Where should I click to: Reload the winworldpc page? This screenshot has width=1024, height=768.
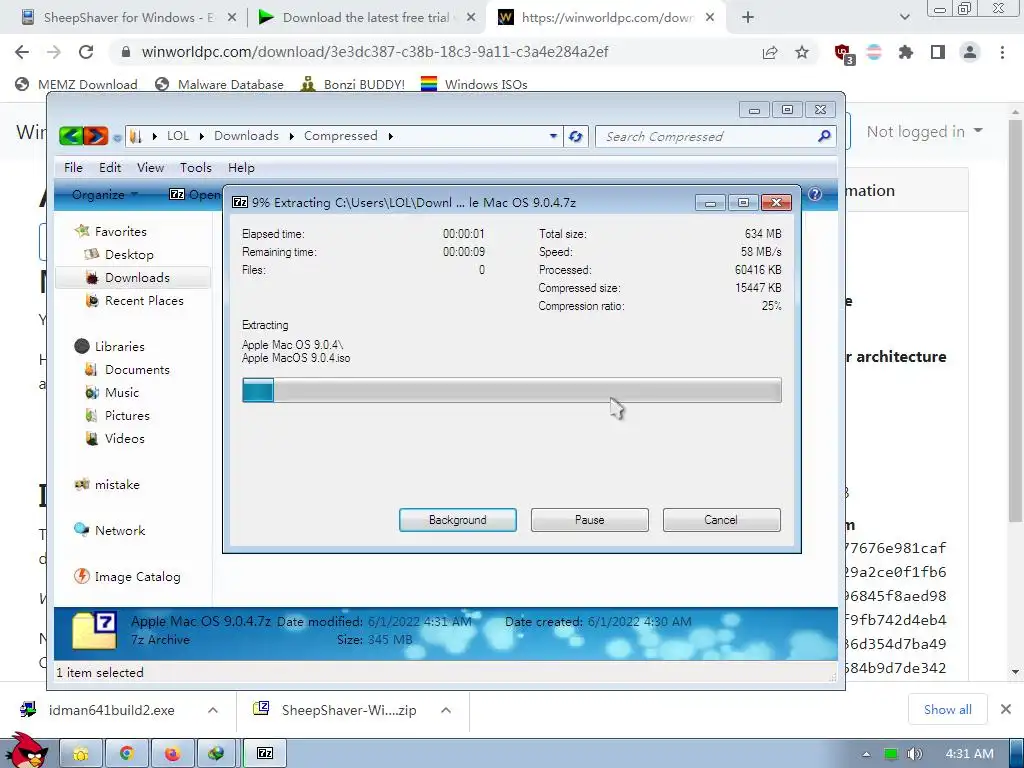tap(86, 52)
